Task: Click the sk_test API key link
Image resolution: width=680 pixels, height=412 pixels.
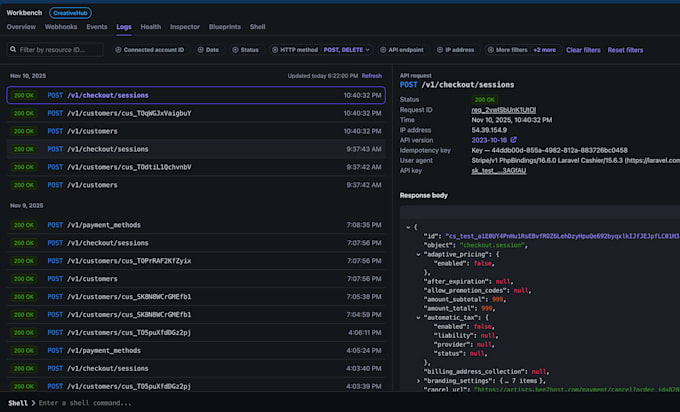Action: point(499,171)
